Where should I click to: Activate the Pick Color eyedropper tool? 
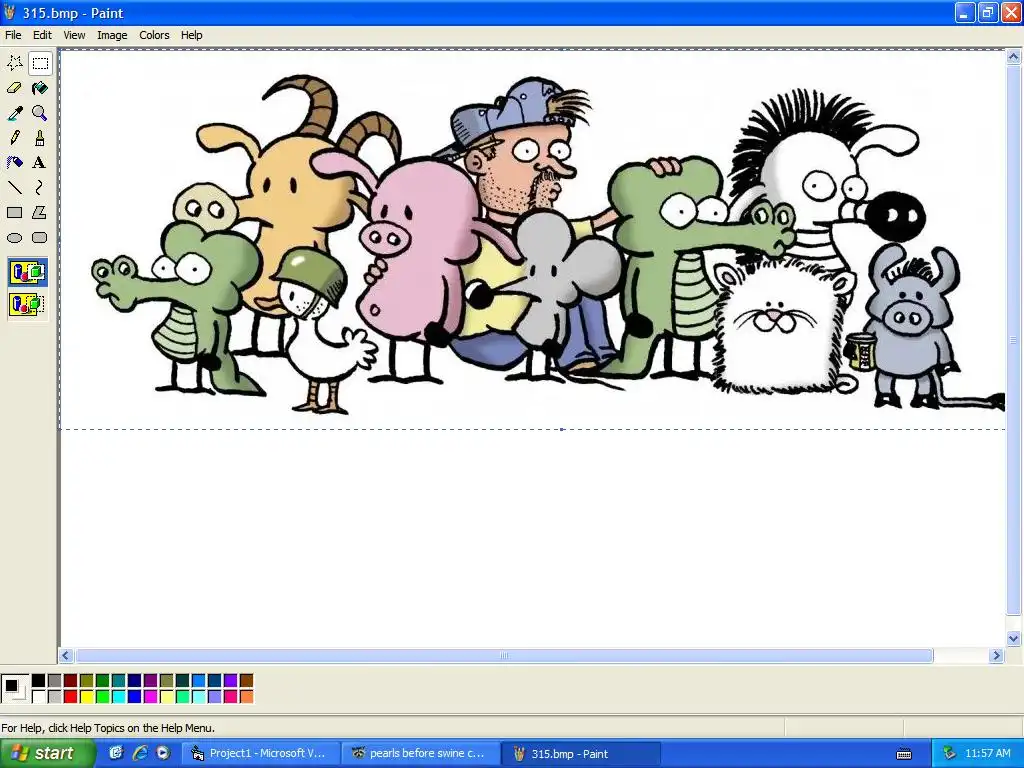pyautogui.click(x=14, y=113)
